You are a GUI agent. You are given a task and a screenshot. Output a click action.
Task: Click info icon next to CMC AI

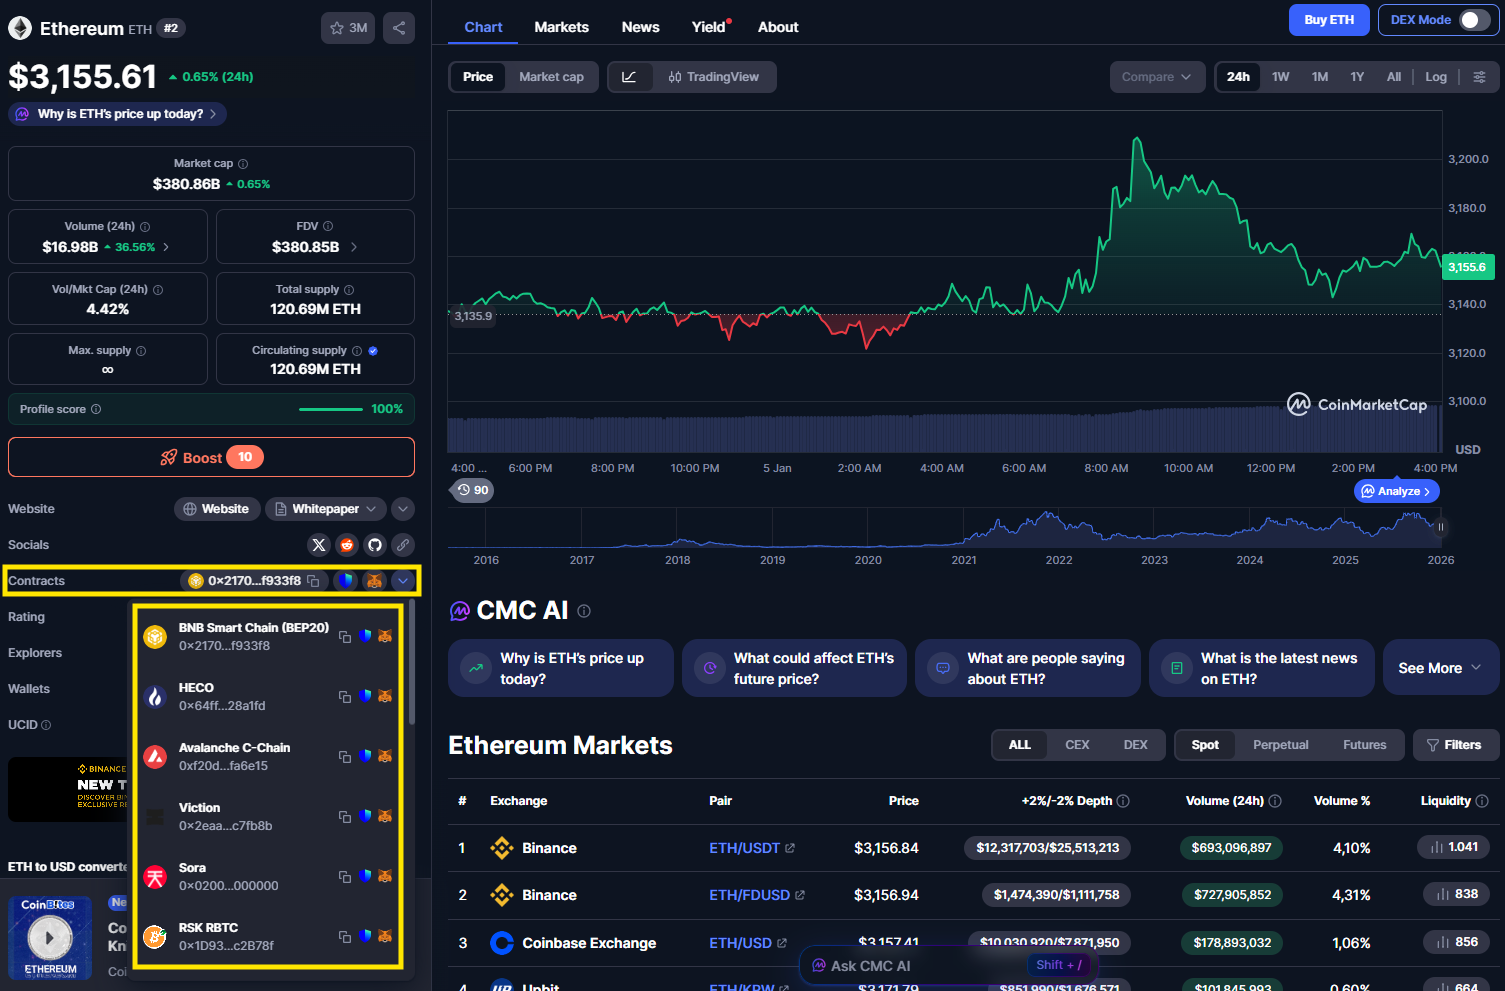(584, 611)
